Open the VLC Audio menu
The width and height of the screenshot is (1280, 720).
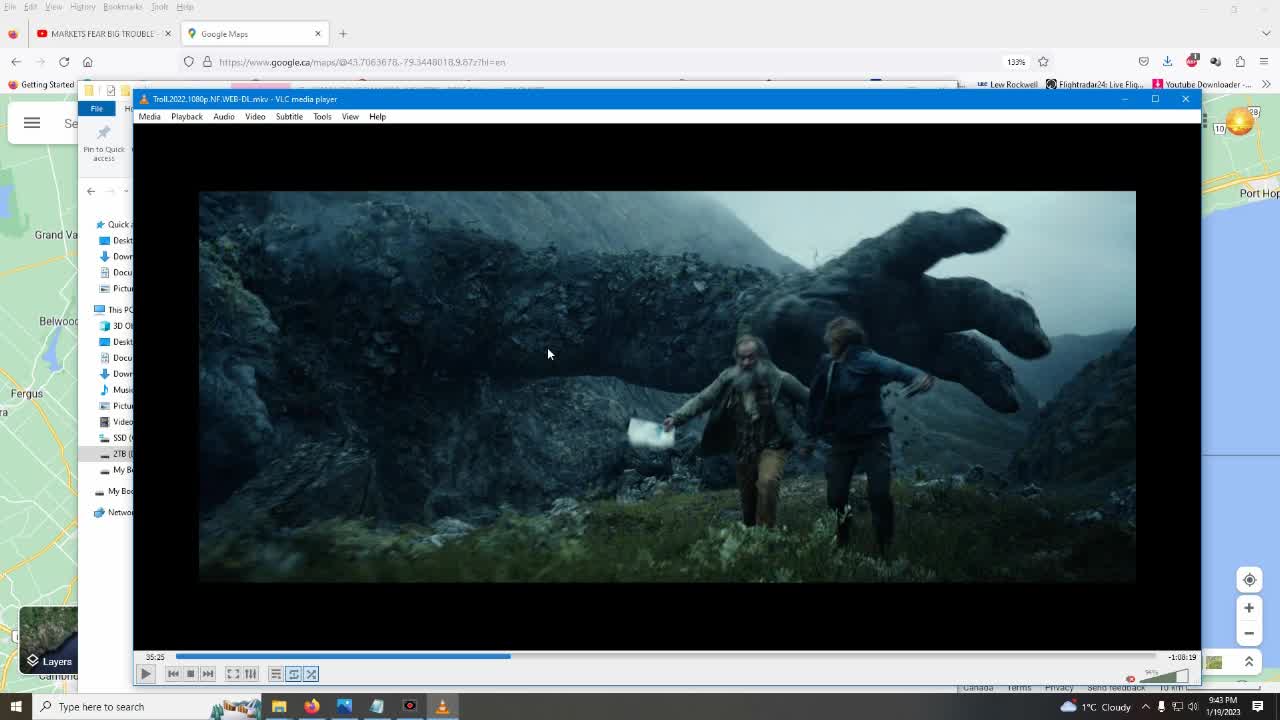tap(224, 117)
